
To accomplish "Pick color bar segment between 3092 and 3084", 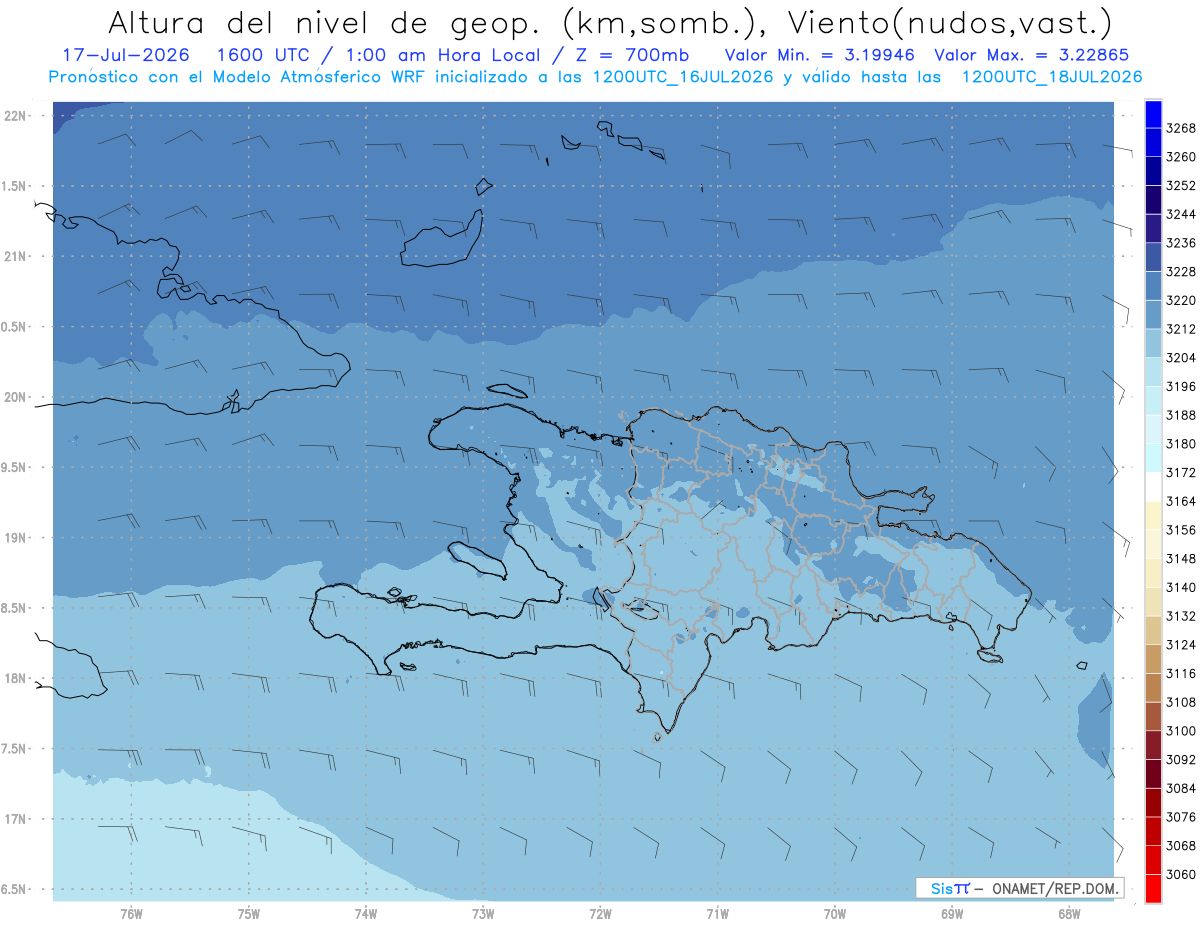I will pos(1153,773).
